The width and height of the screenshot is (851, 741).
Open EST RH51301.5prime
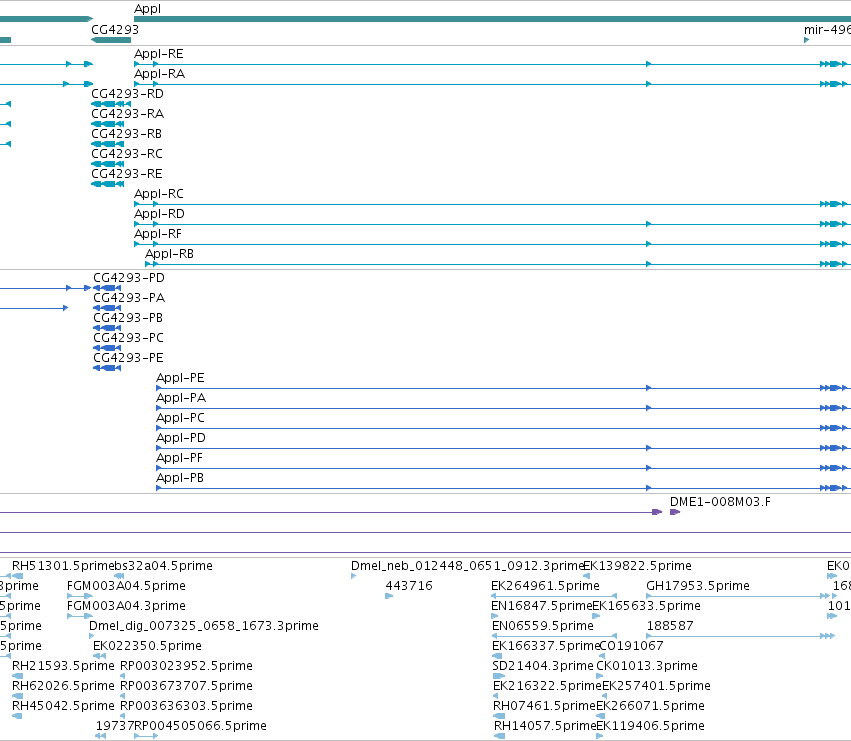[62, 566]
